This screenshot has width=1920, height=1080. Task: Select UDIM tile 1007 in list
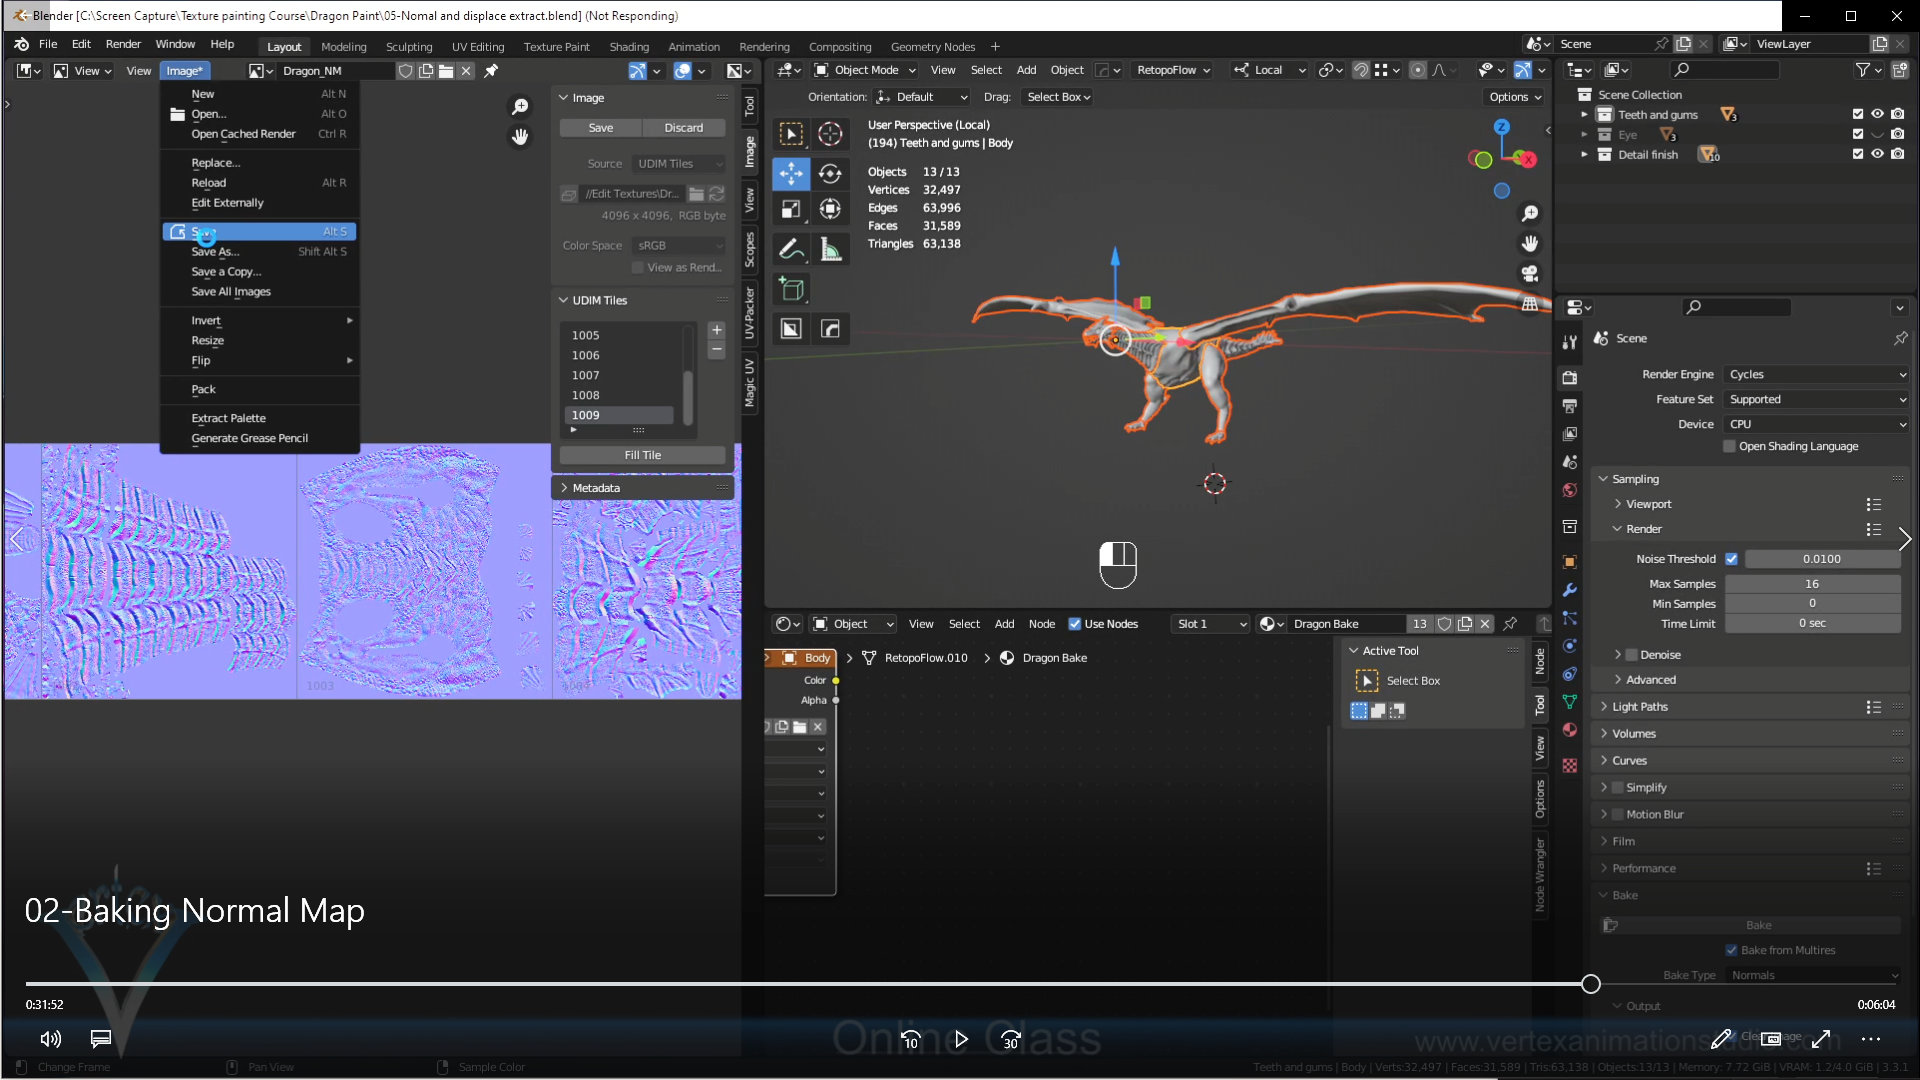point(620,376)
